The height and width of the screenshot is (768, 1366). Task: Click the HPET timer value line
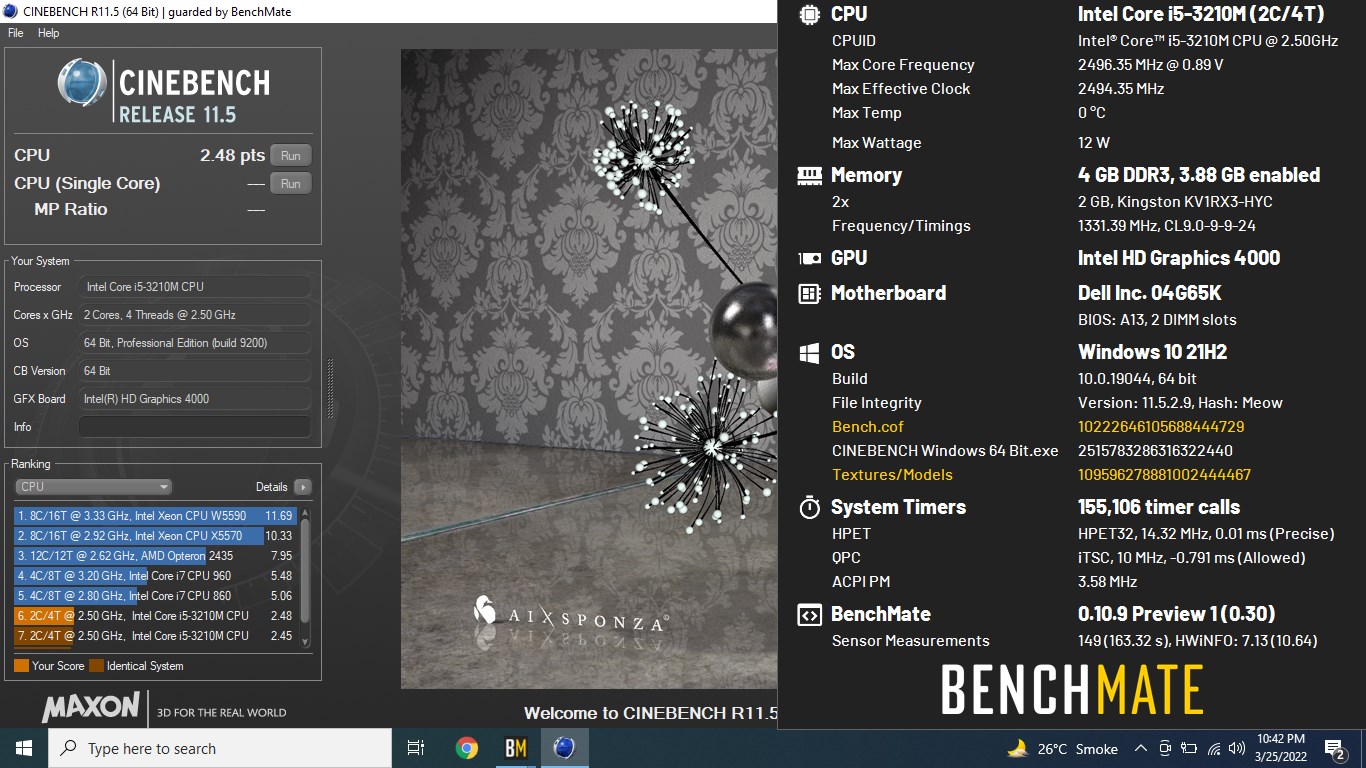point(1206,534)
